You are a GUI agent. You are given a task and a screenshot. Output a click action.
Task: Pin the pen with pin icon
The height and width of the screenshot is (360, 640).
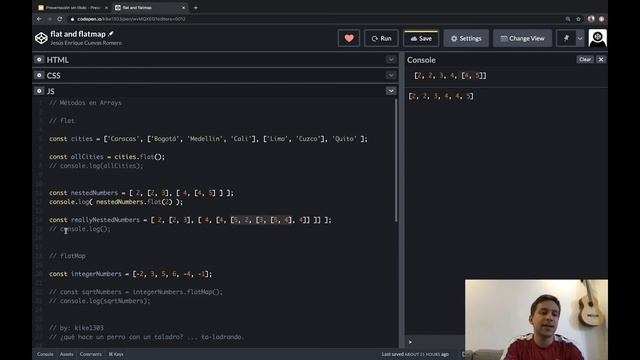(566, 38)
